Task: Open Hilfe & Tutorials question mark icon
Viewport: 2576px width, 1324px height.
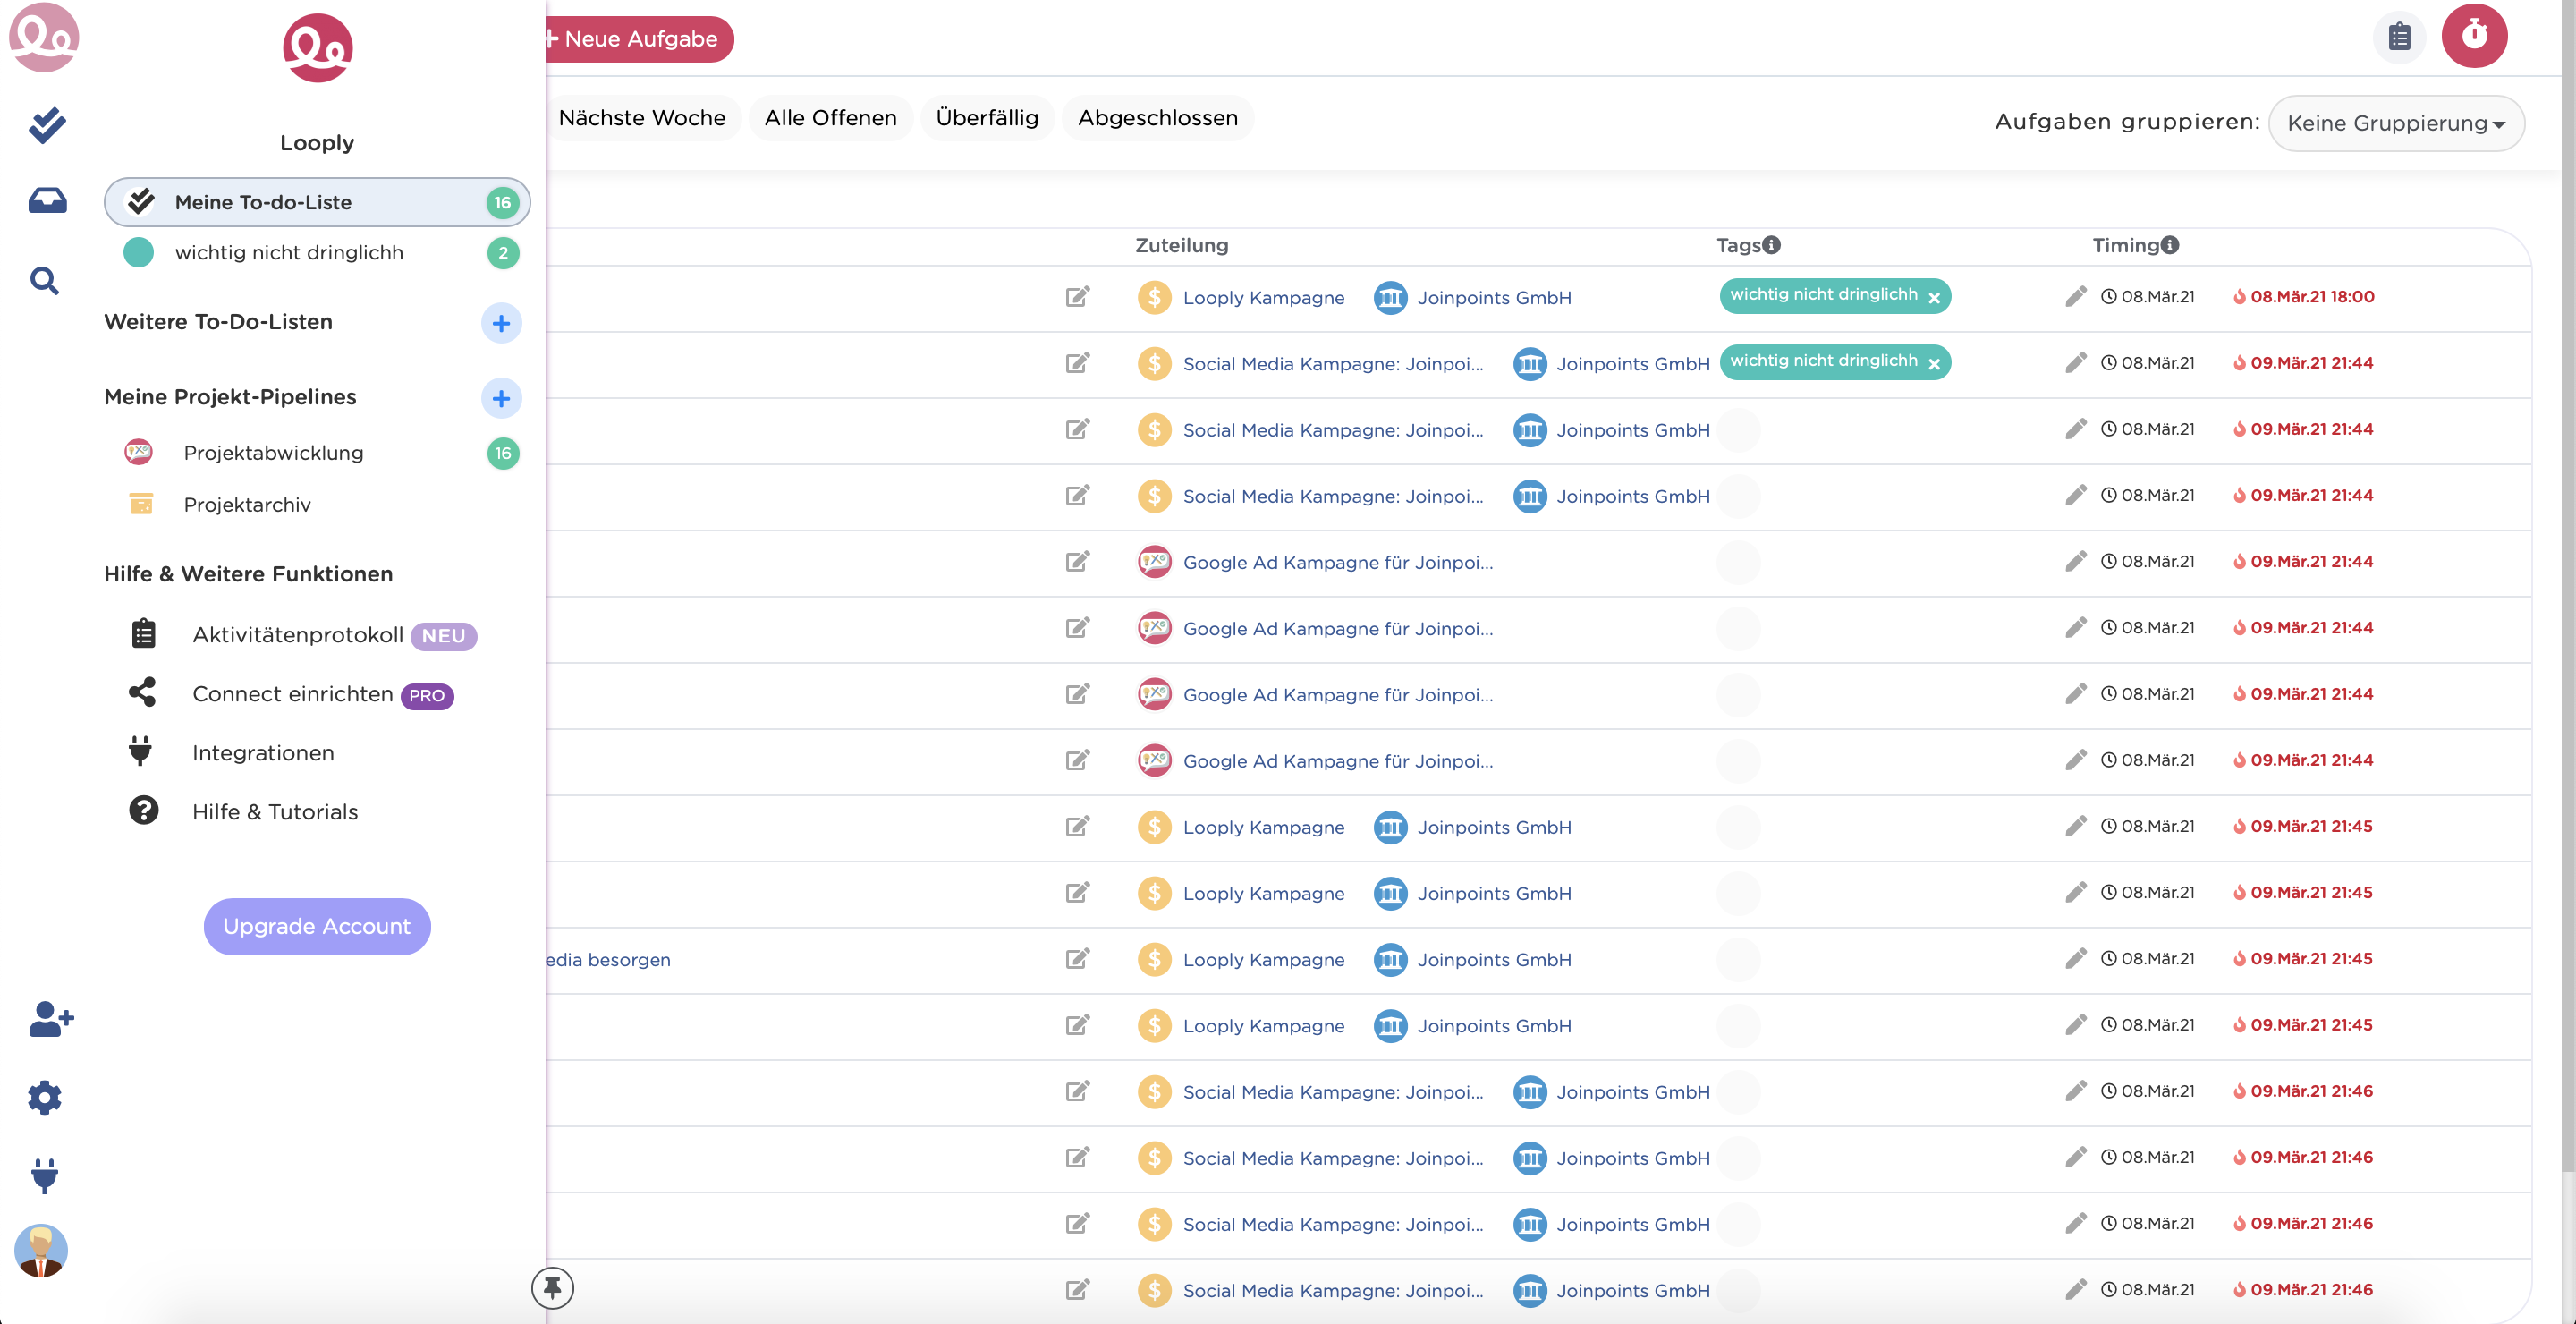Action: (x=143, y=811)
